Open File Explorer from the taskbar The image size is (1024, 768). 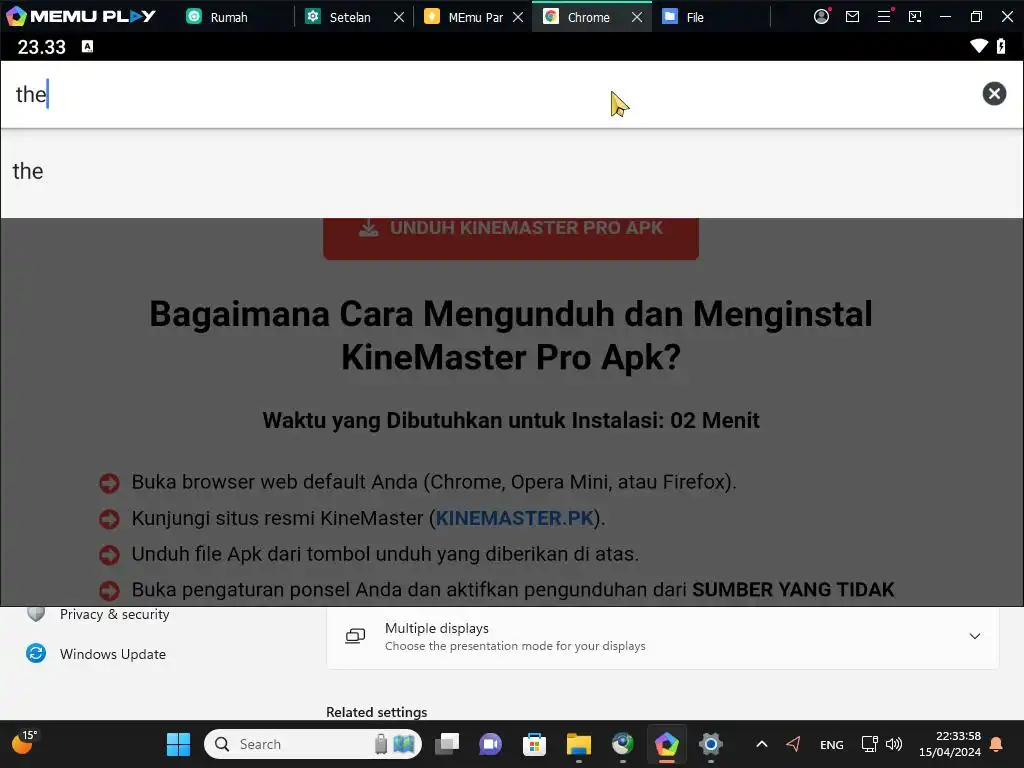point(579,744)
